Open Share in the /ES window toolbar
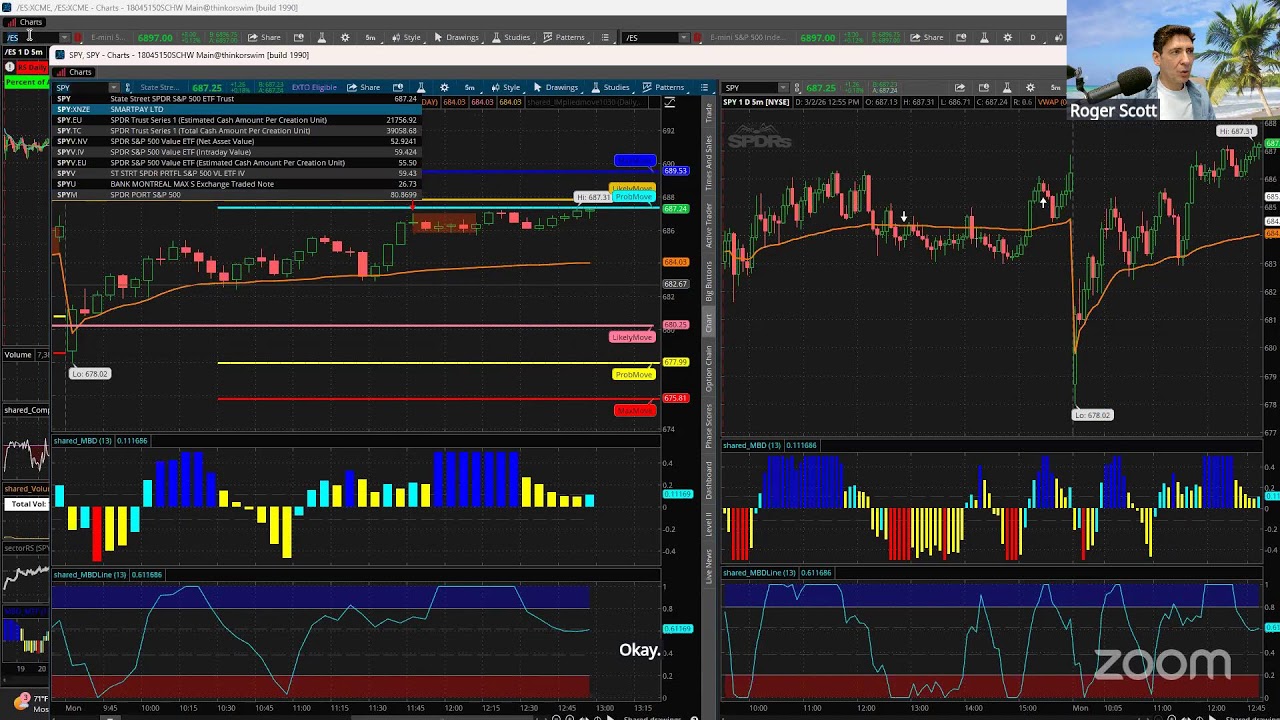 click(x=265, y=38)
